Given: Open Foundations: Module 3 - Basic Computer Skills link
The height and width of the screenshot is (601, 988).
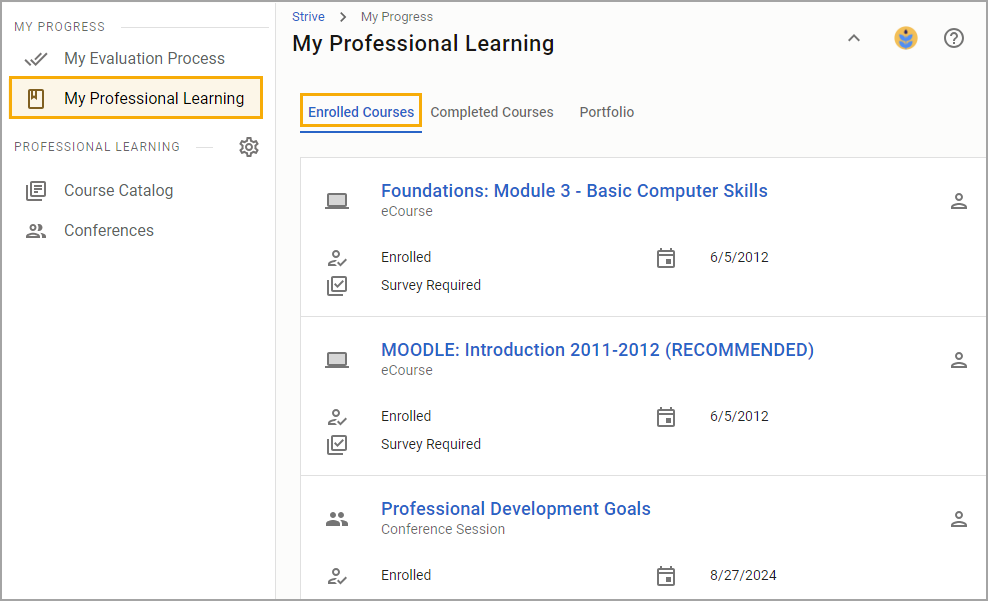Looking at the screenshot, I should point(574,191).
